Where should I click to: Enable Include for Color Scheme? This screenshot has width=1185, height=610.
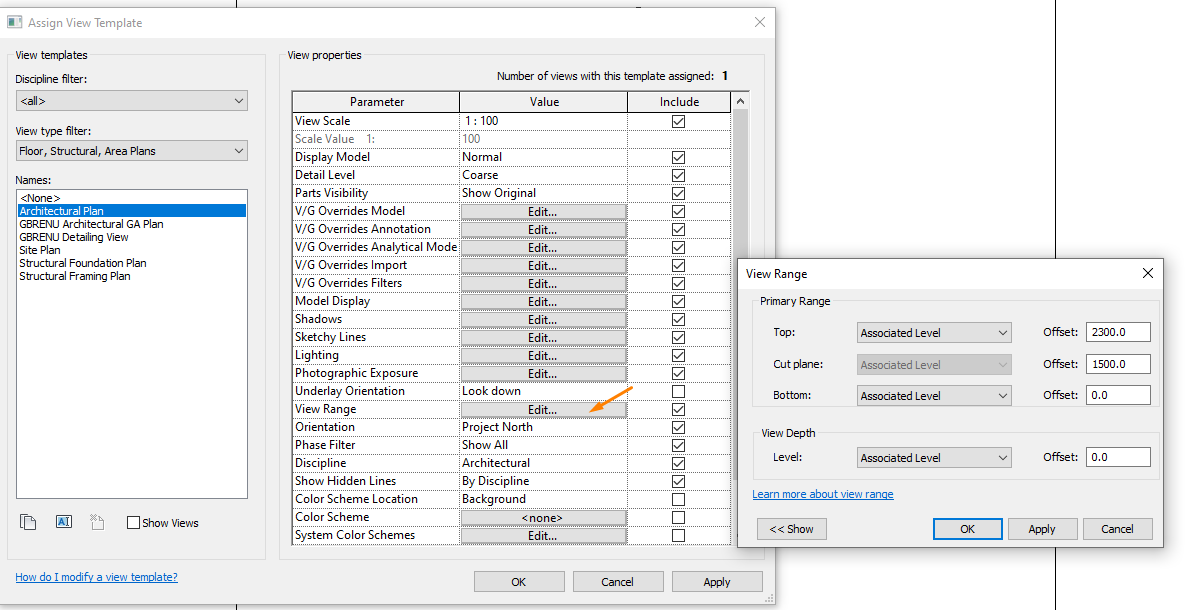678,516
